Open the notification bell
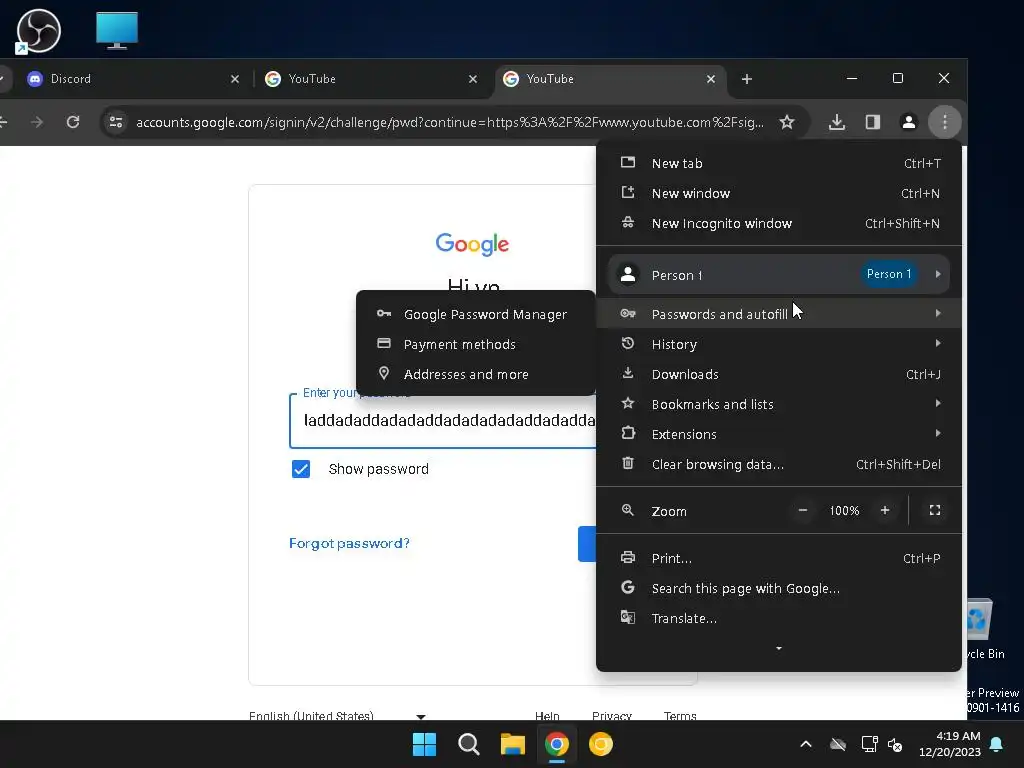This screenshot has height=768, width=1024. (x=997, y=744)
